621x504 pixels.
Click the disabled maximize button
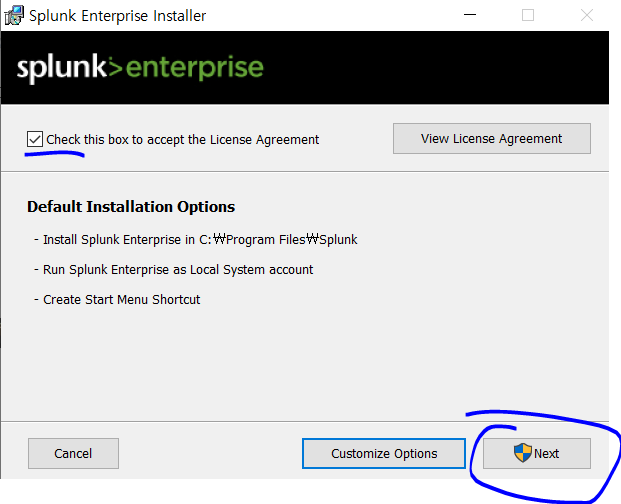(528, 15)
